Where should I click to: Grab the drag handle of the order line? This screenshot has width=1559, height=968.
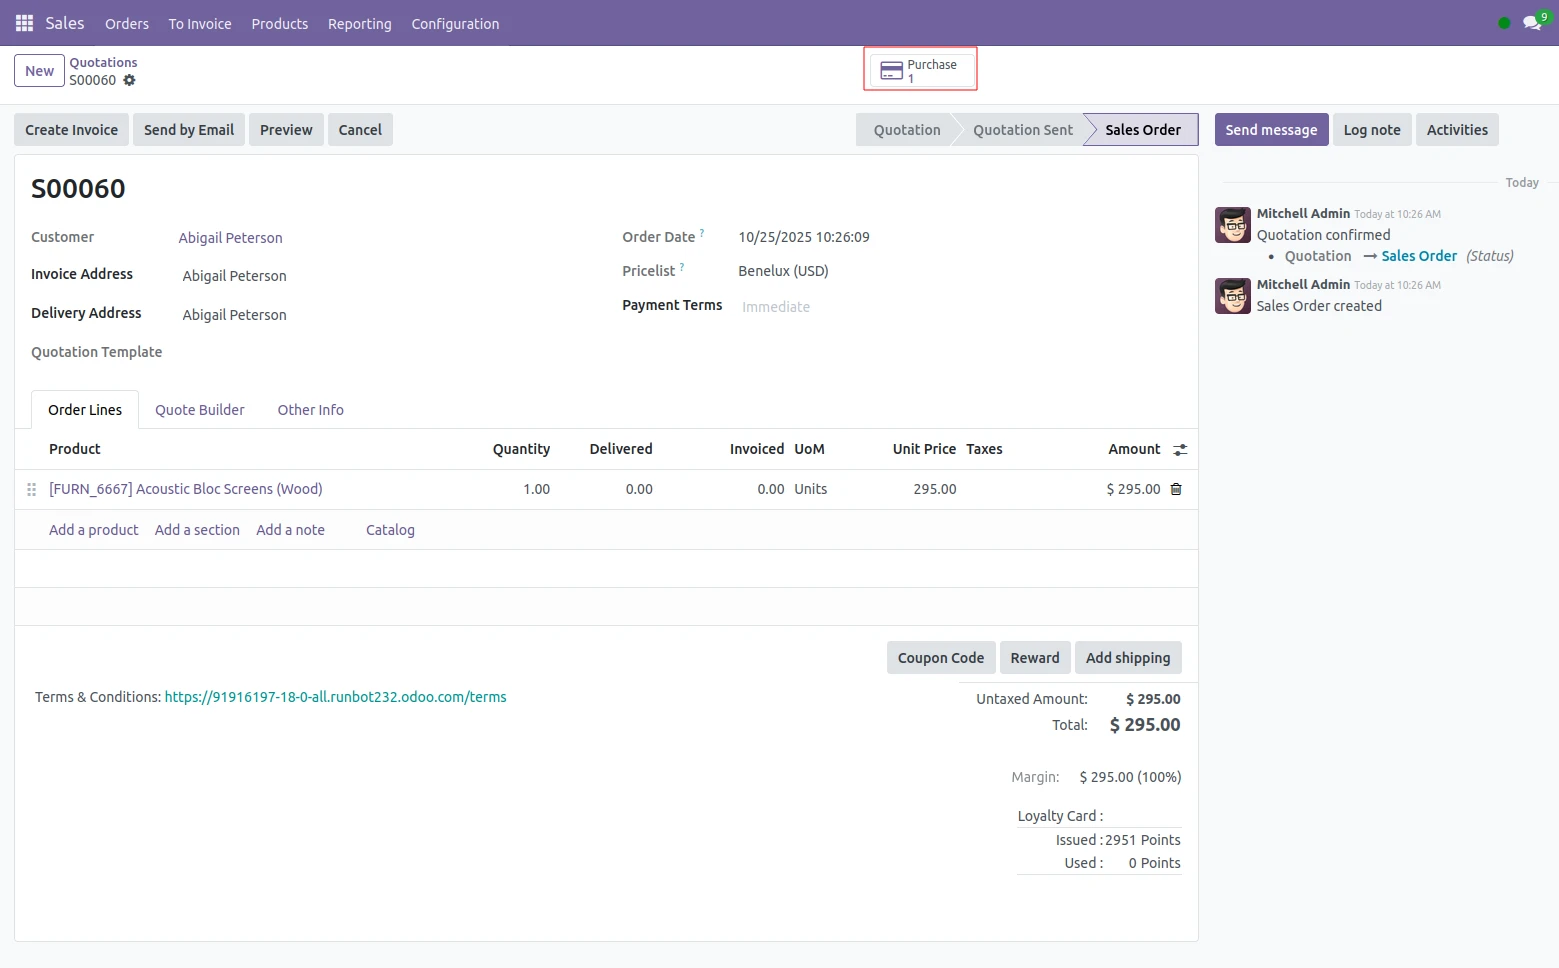click(31, 489)
